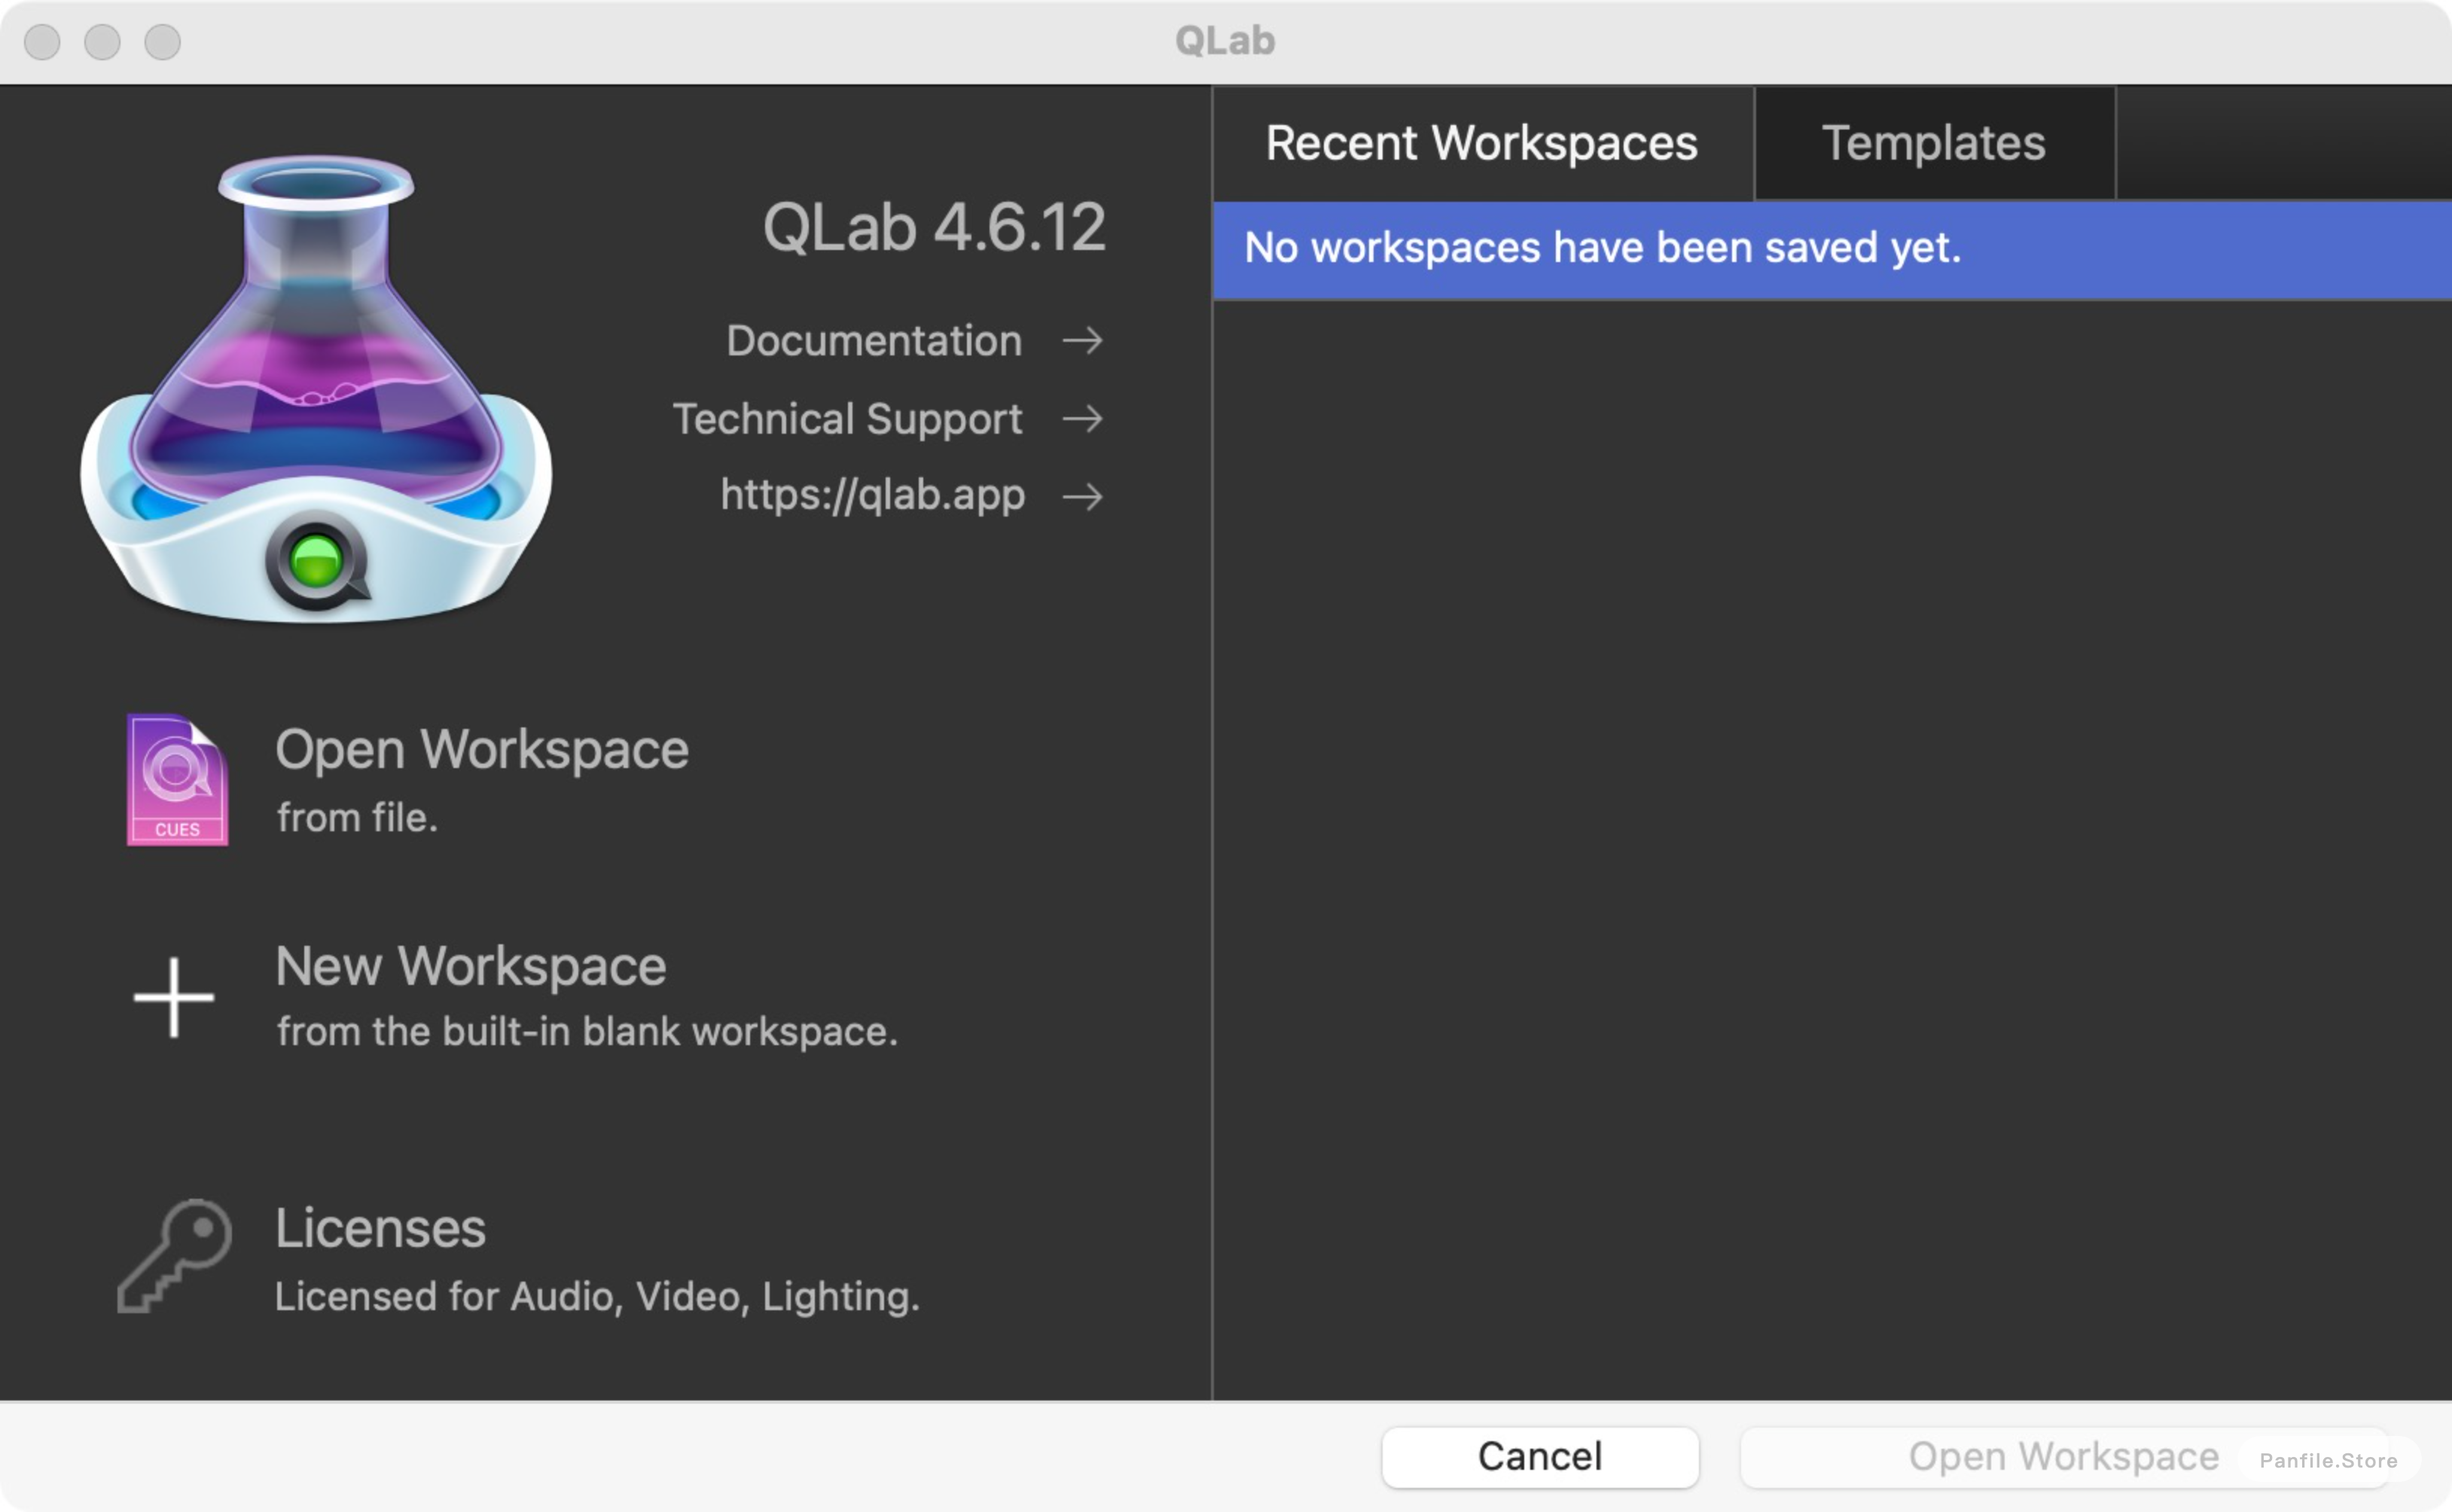Click the QLab flask logo

(316, 388)
